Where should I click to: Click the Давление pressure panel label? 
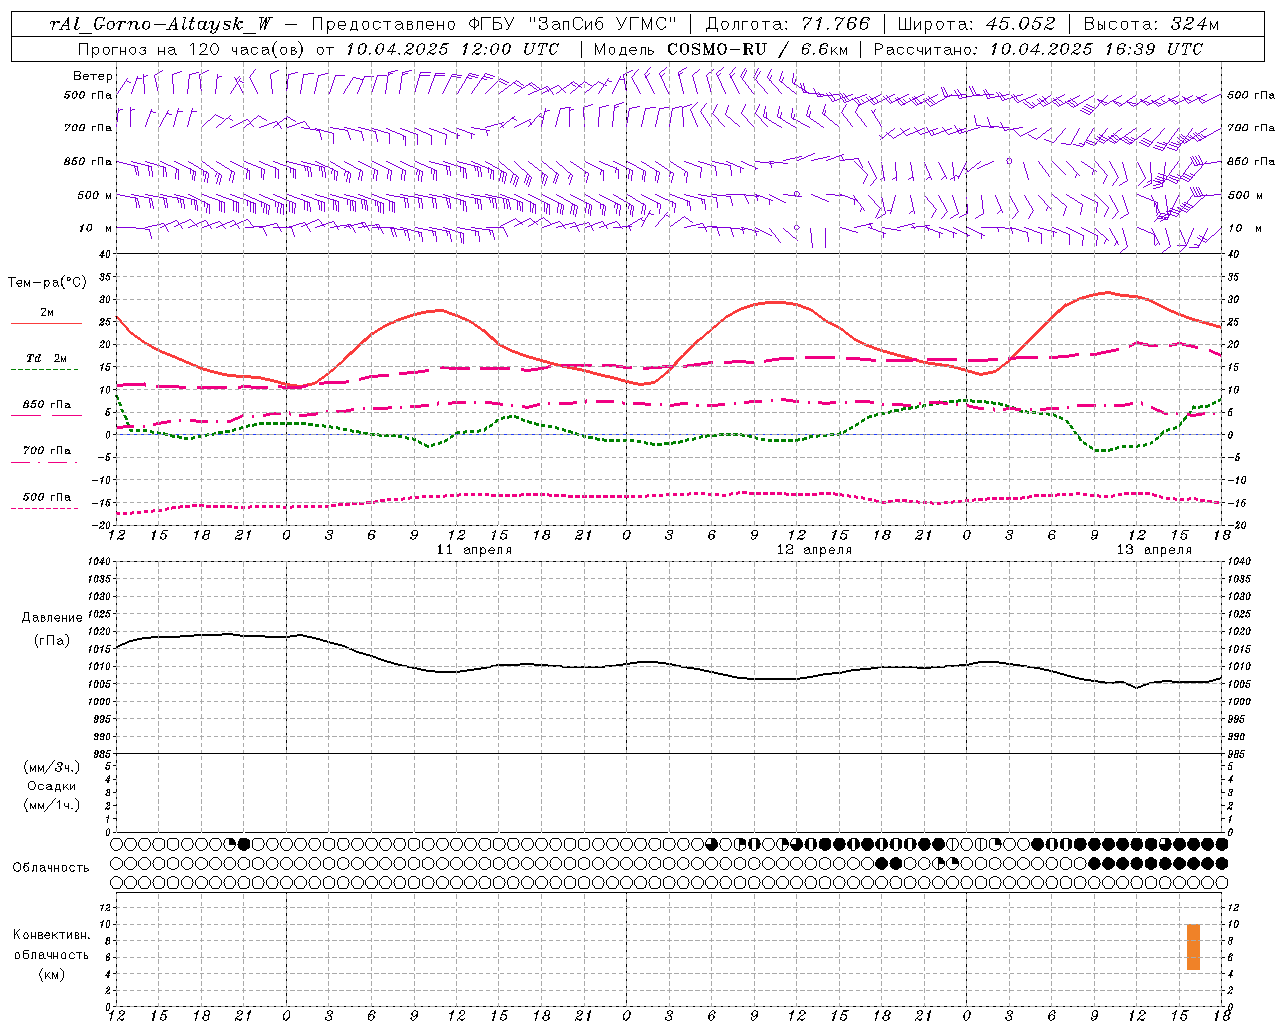tap(52, 618)
